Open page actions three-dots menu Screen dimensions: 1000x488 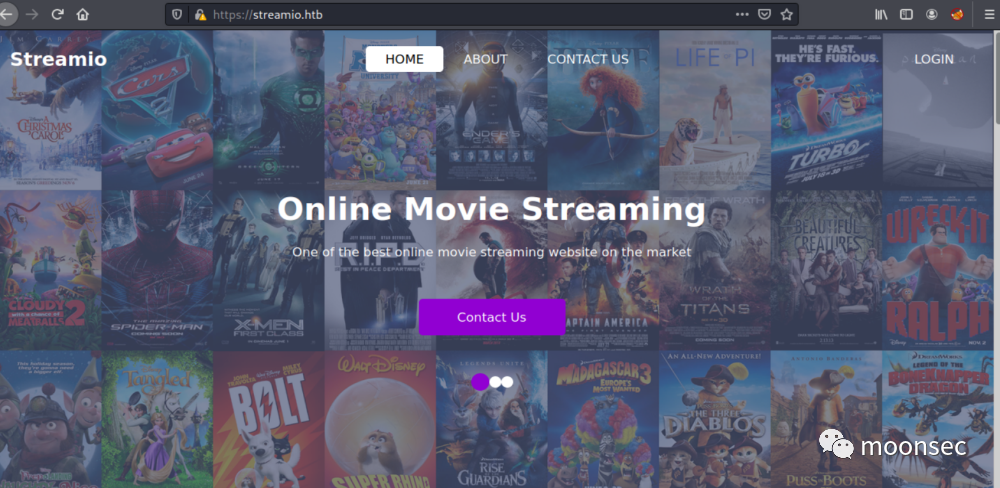pos(742,14)
